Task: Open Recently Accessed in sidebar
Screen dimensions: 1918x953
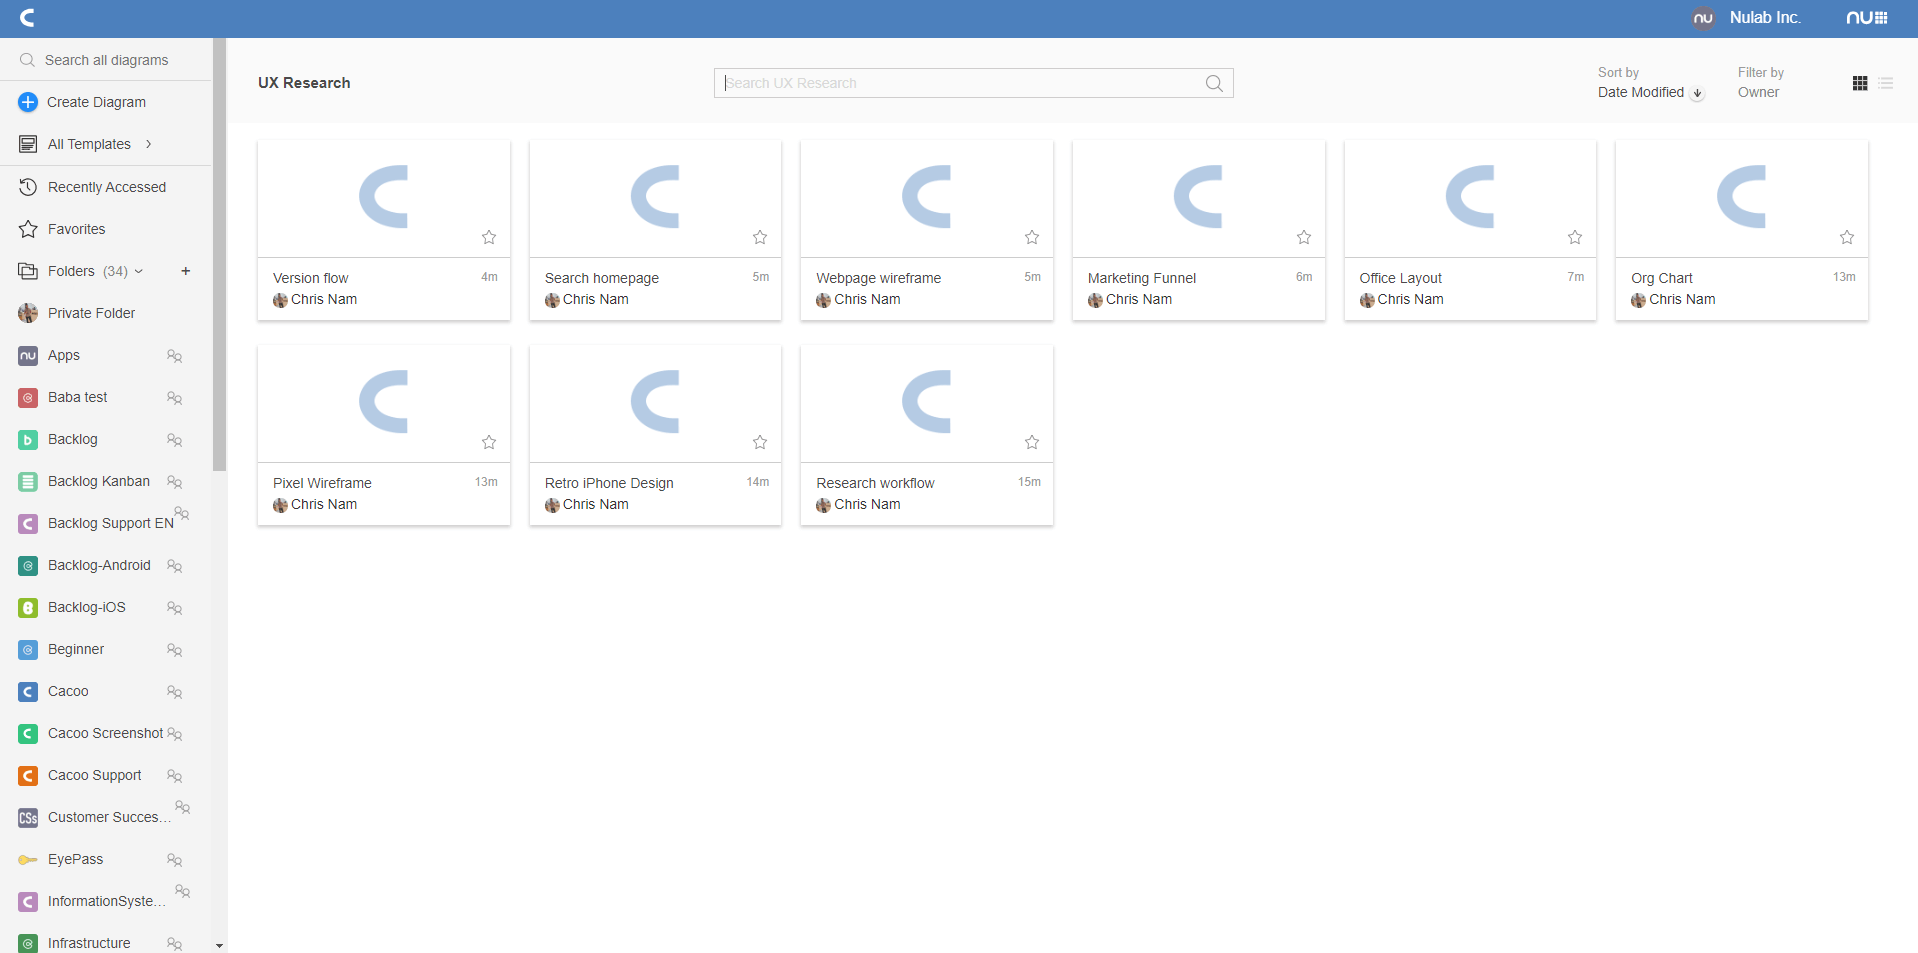Action: 106,187
